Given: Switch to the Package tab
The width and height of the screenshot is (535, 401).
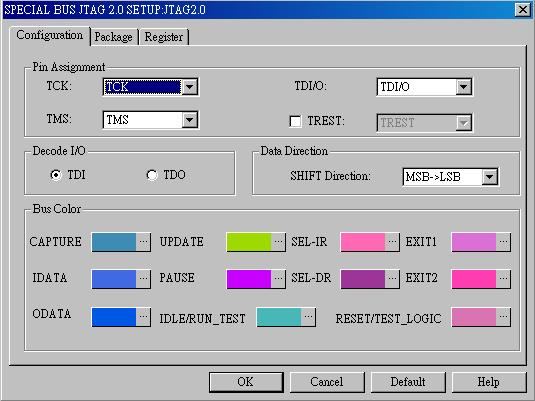Looking at the screenshot, I should (x=114, y=37).
